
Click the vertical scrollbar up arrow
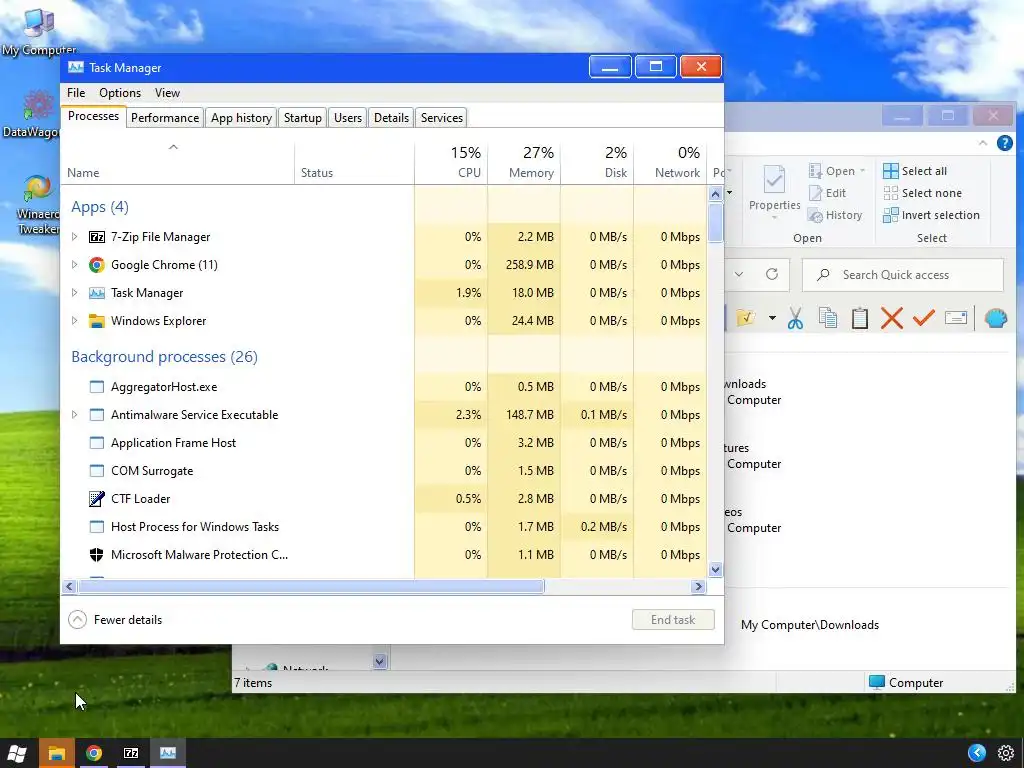point(715,194)
